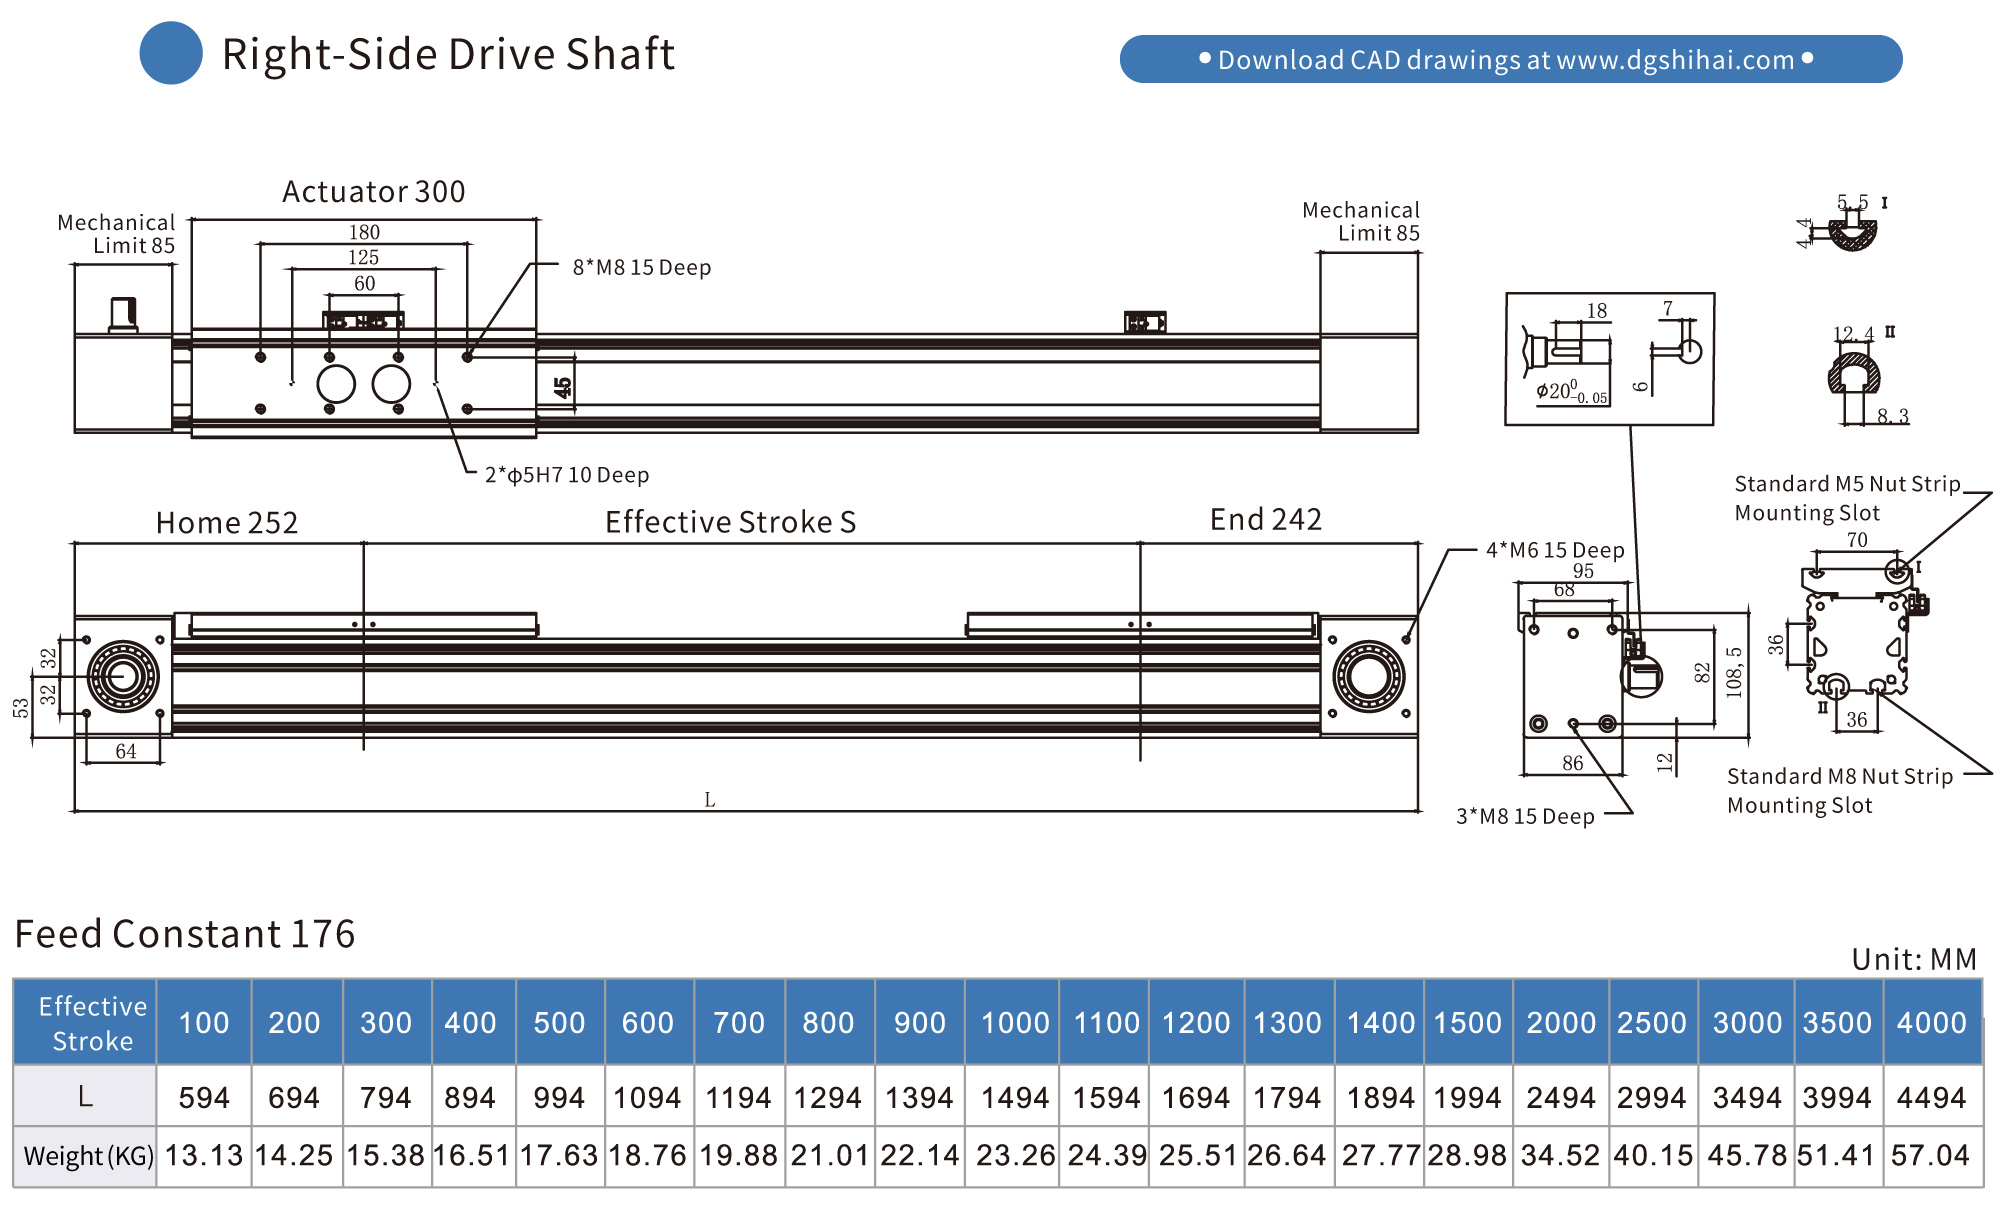Select the 4000 stroke column header
Screen dimensions: 2016x1220
pos(1931,1023)
